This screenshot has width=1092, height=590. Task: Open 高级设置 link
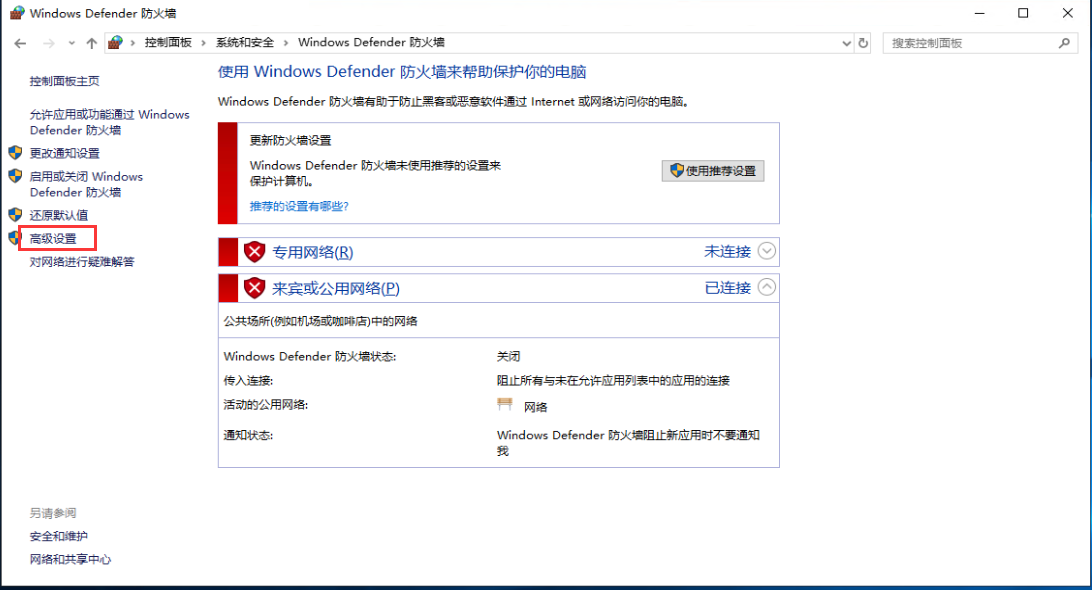click(53, 238)
